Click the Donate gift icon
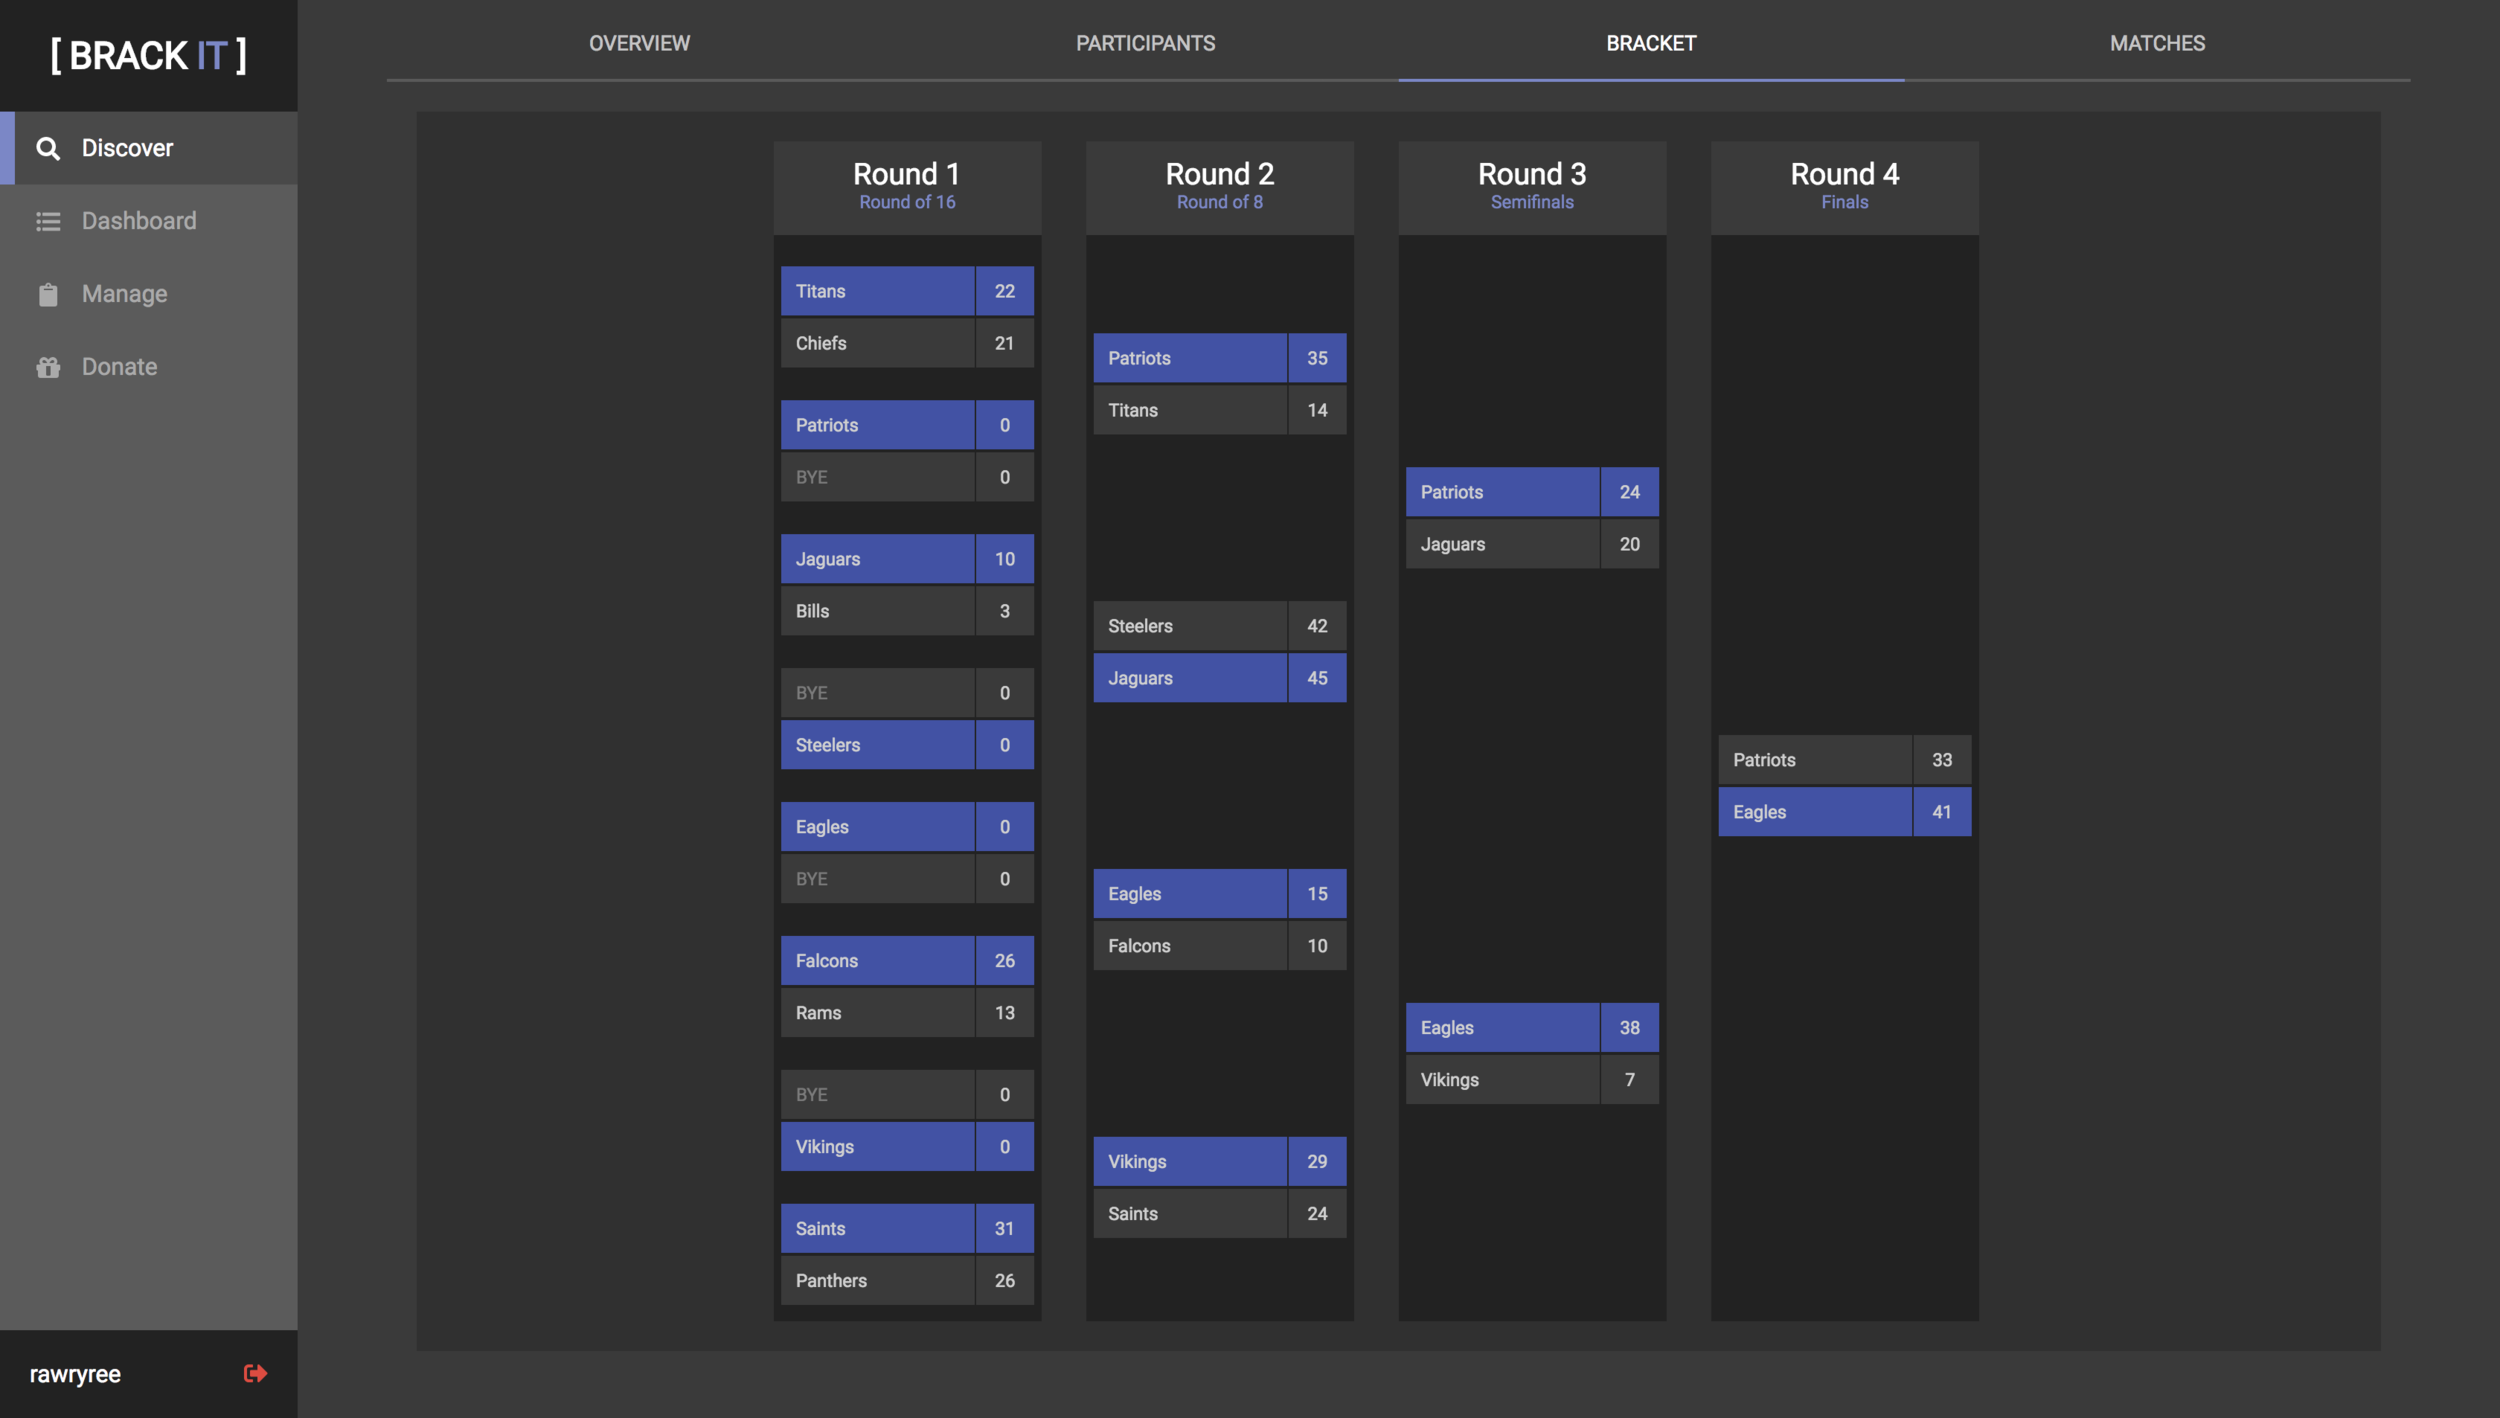This screenshot has width=2500, height=1418. (48, 367)
